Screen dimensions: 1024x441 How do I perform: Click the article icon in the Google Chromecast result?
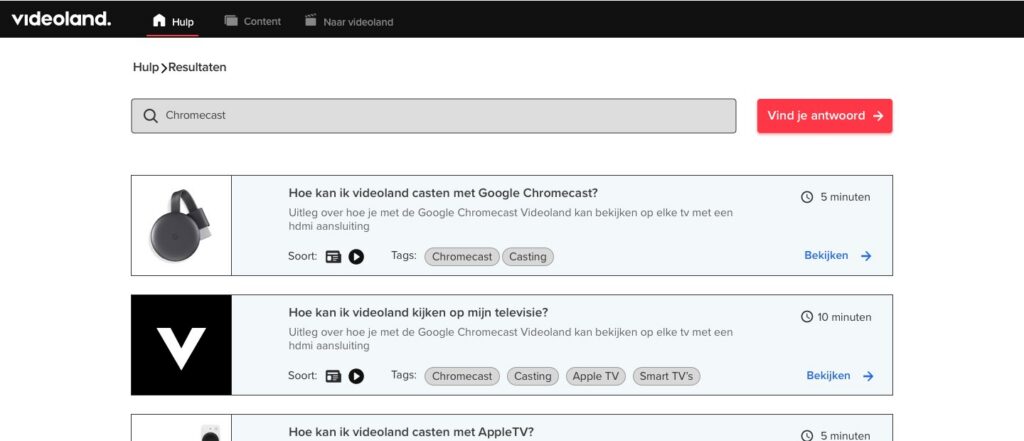click(x=334, y=257)
